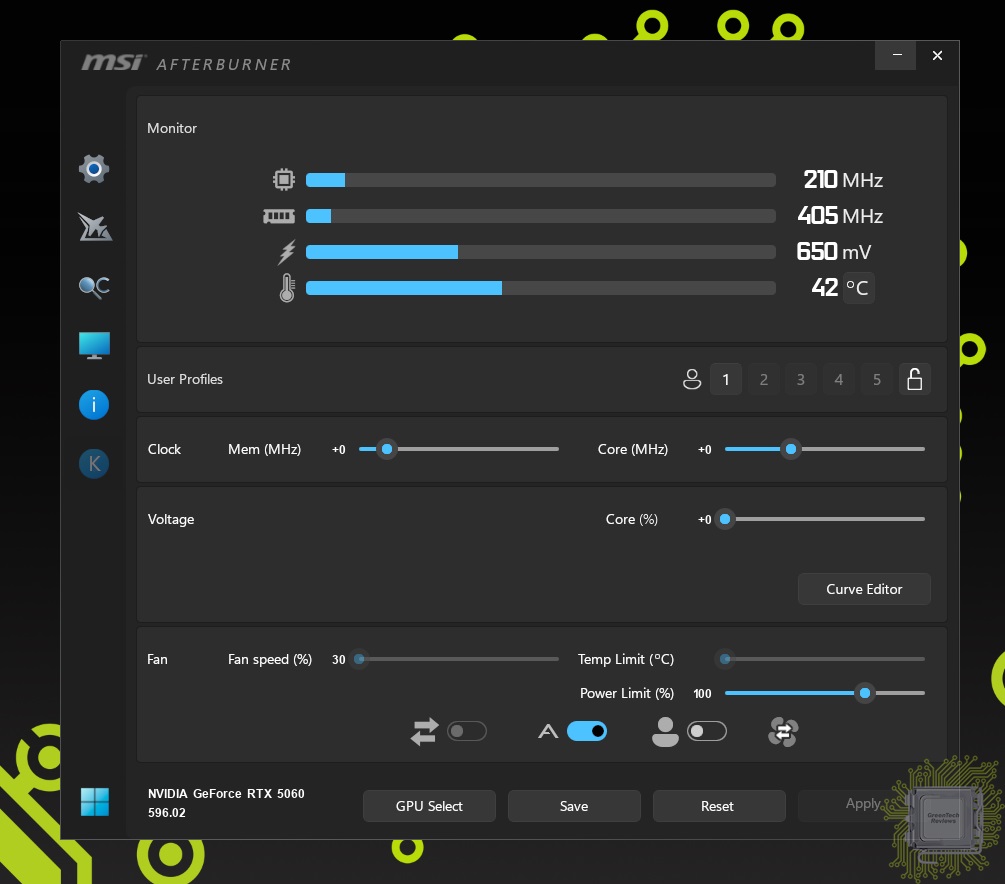
Task: Click the GPU Select button
Action: click(x=429, y=806)
